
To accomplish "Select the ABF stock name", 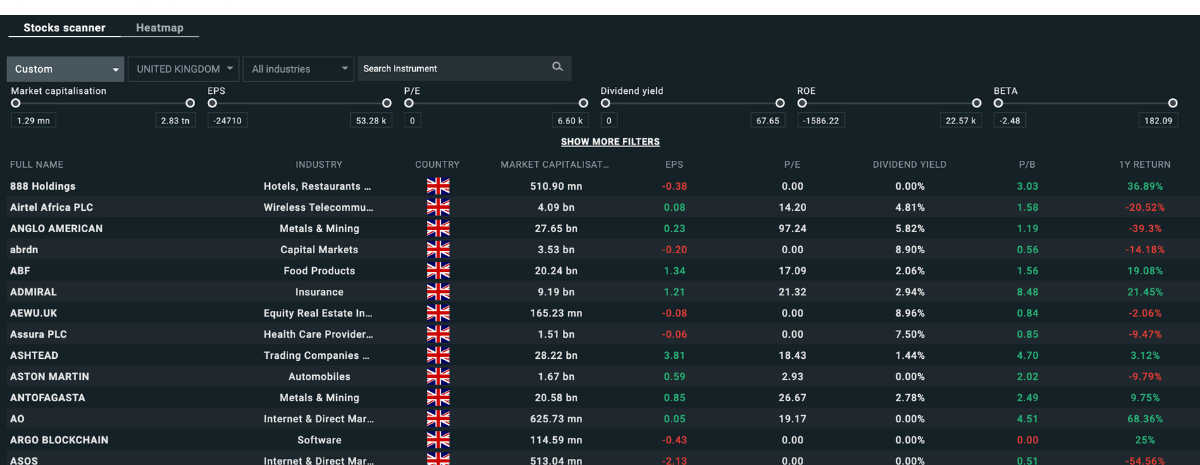I will [x=21, y=271].
